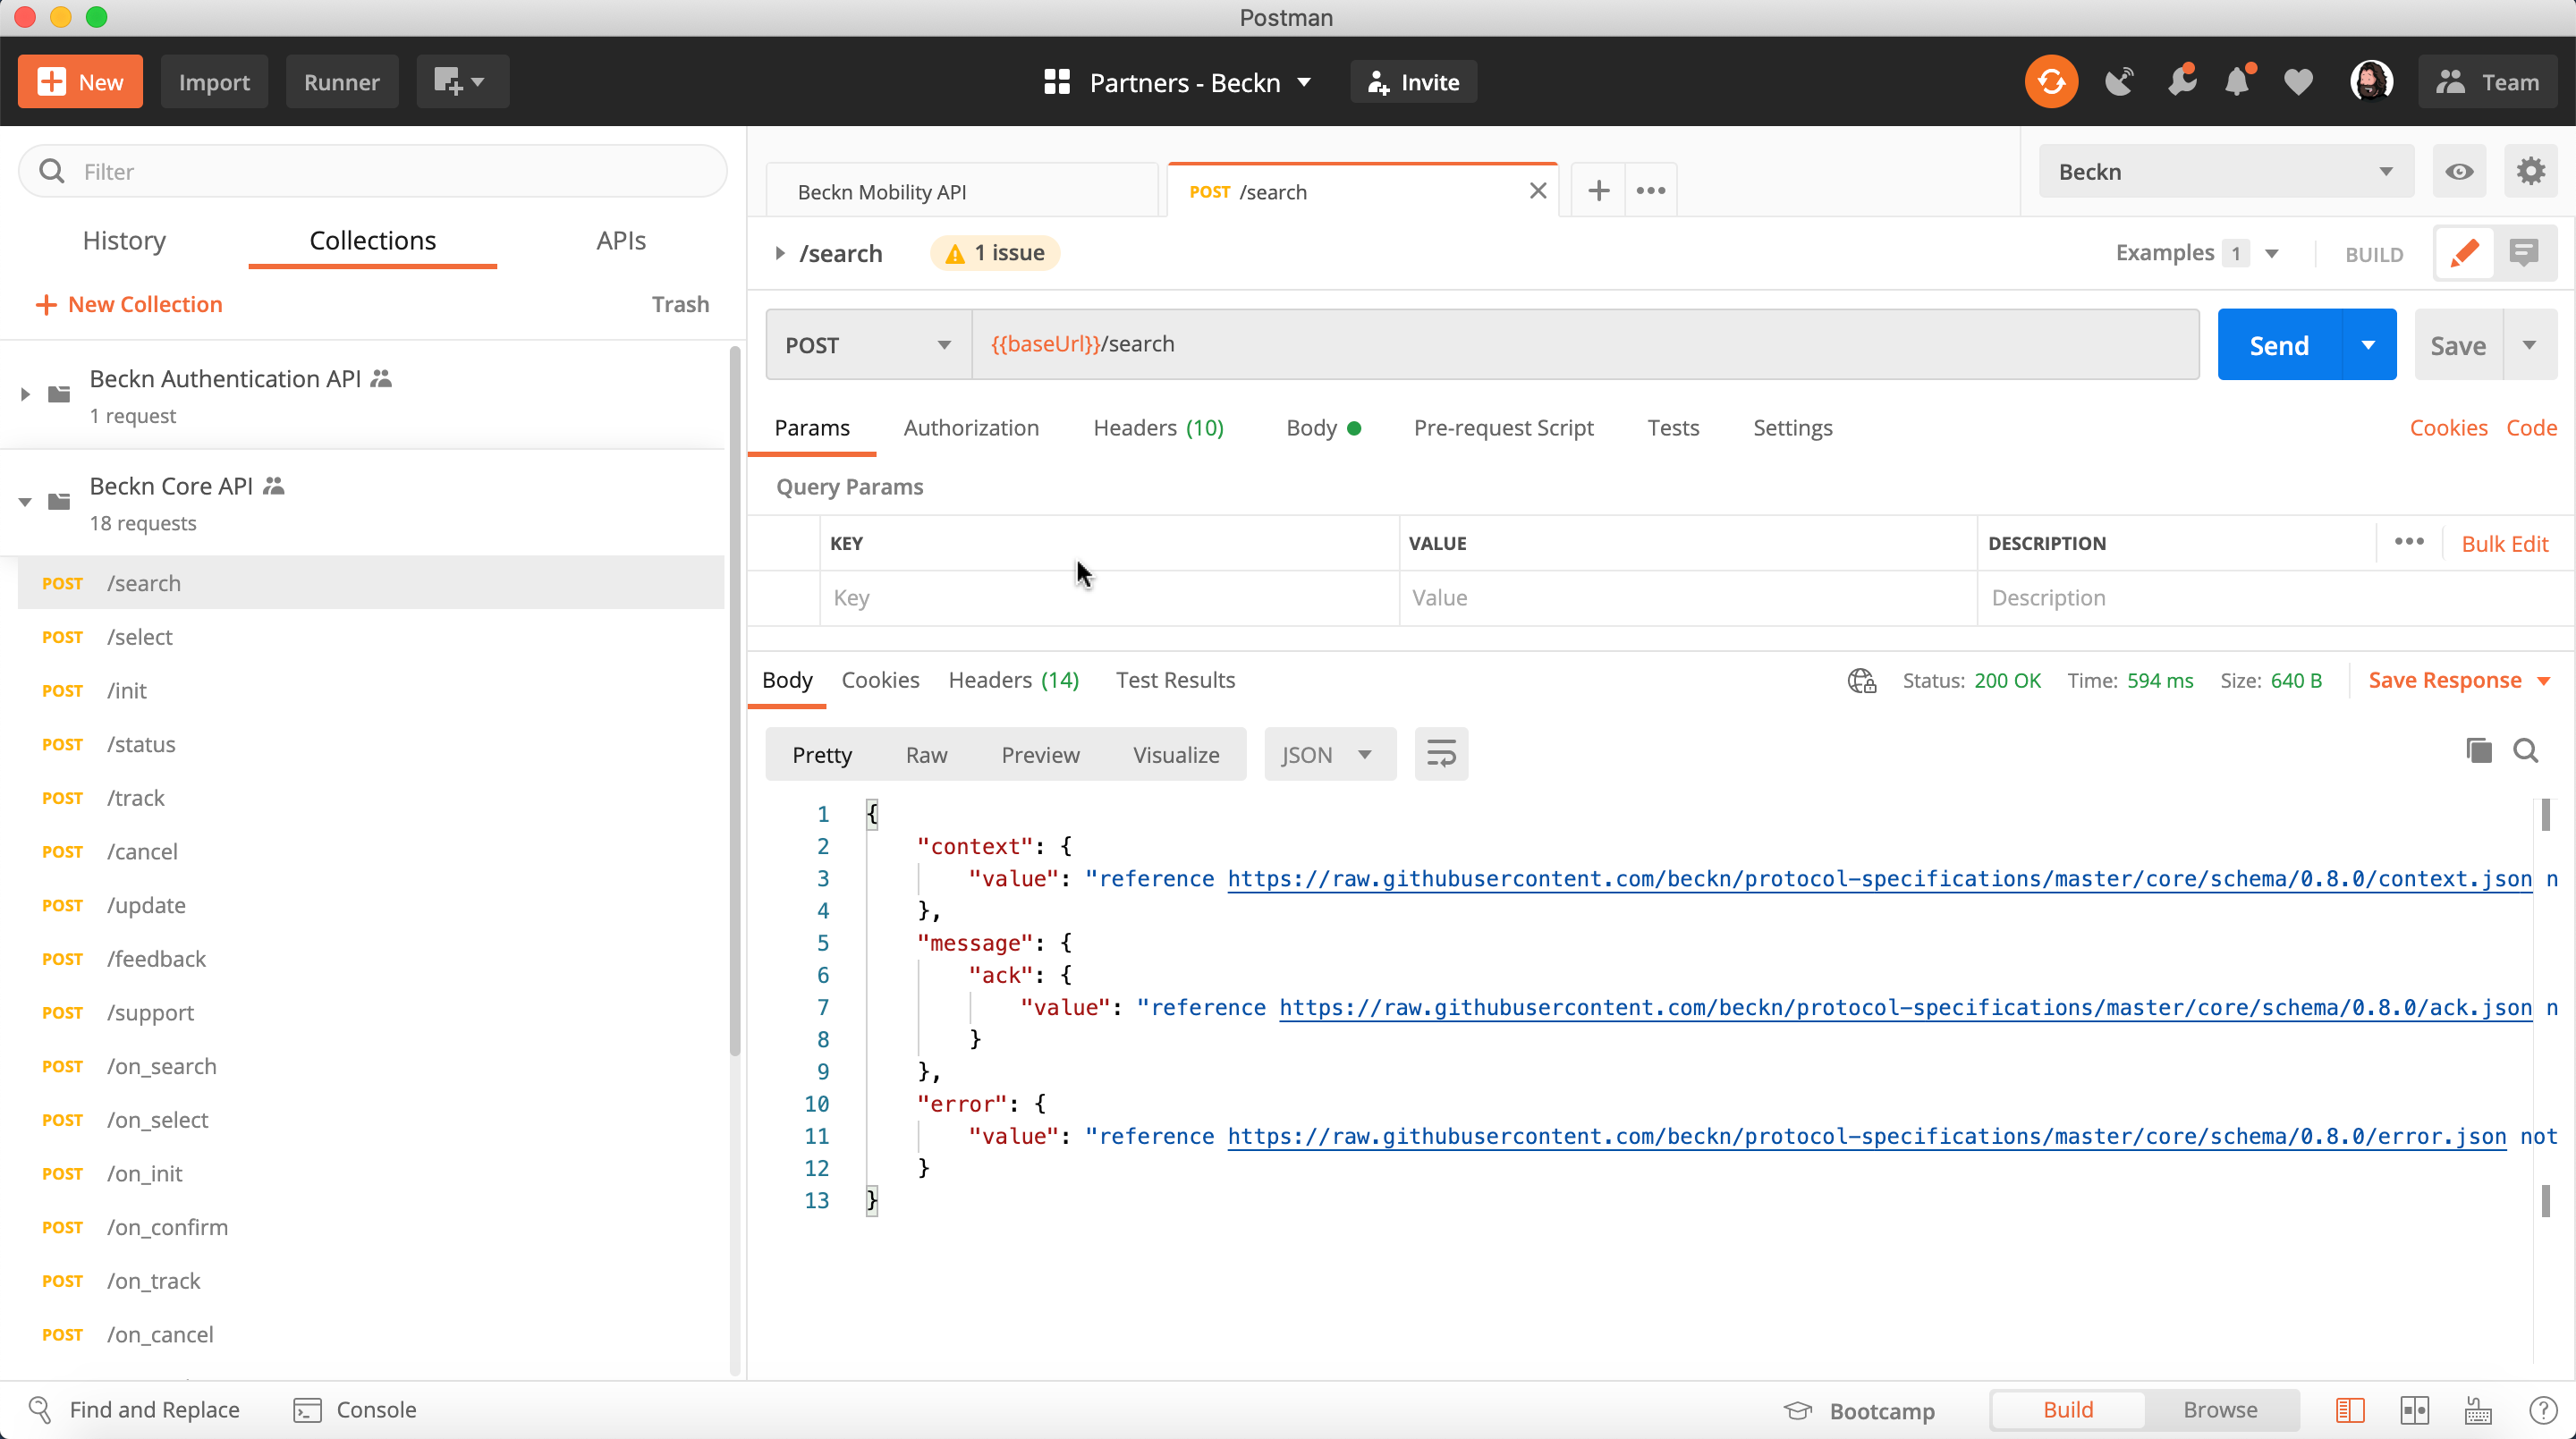Switch to Browse mode
The height and width of the screenshot is (1439, 2576).
tap(2220, 1410)
